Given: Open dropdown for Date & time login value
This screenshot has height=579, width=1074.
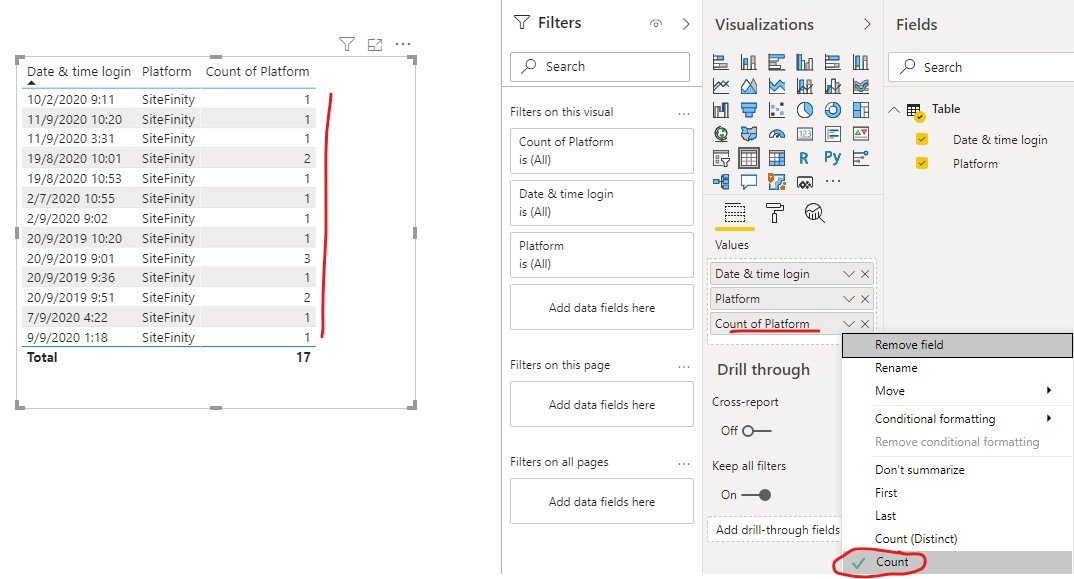Looking at the screenshot, I should (849, 273).
